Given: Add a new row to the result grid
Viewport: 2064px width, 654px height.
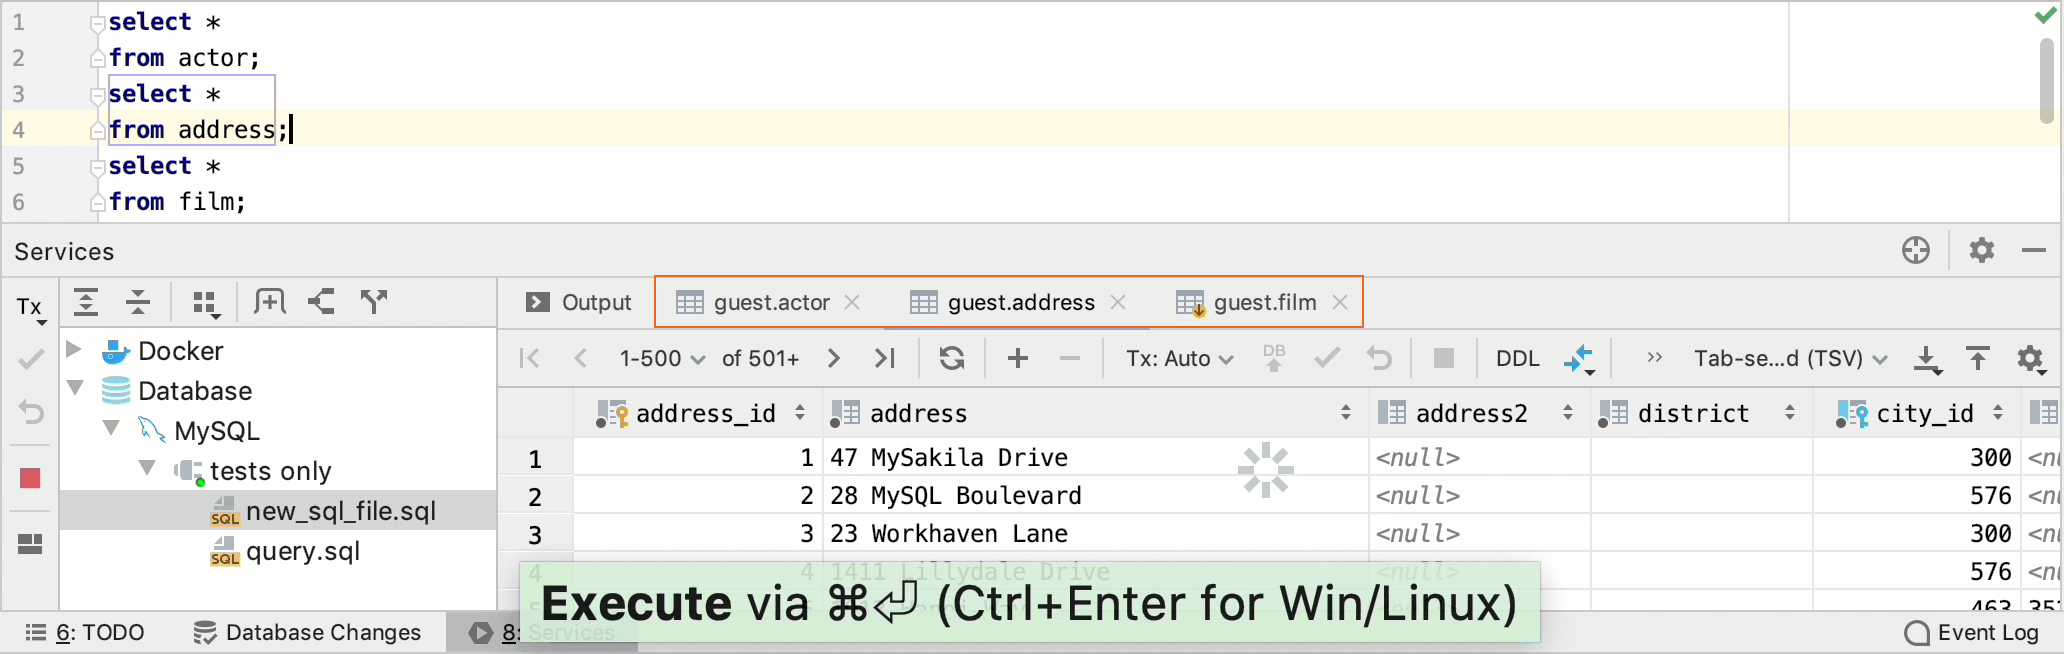Looking at the screenshot, I should pos(1017,358).
